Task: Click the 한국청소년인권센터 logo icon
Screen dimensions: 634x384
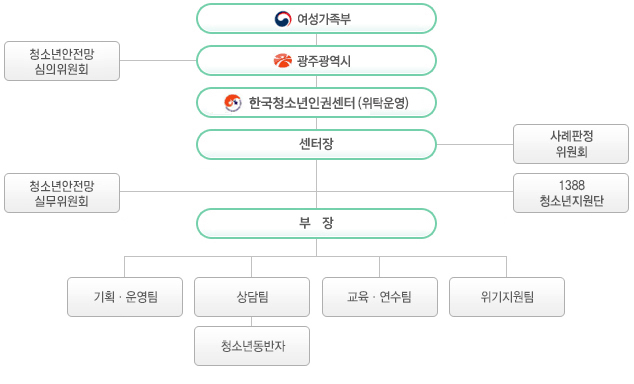Action: point(233,103)
